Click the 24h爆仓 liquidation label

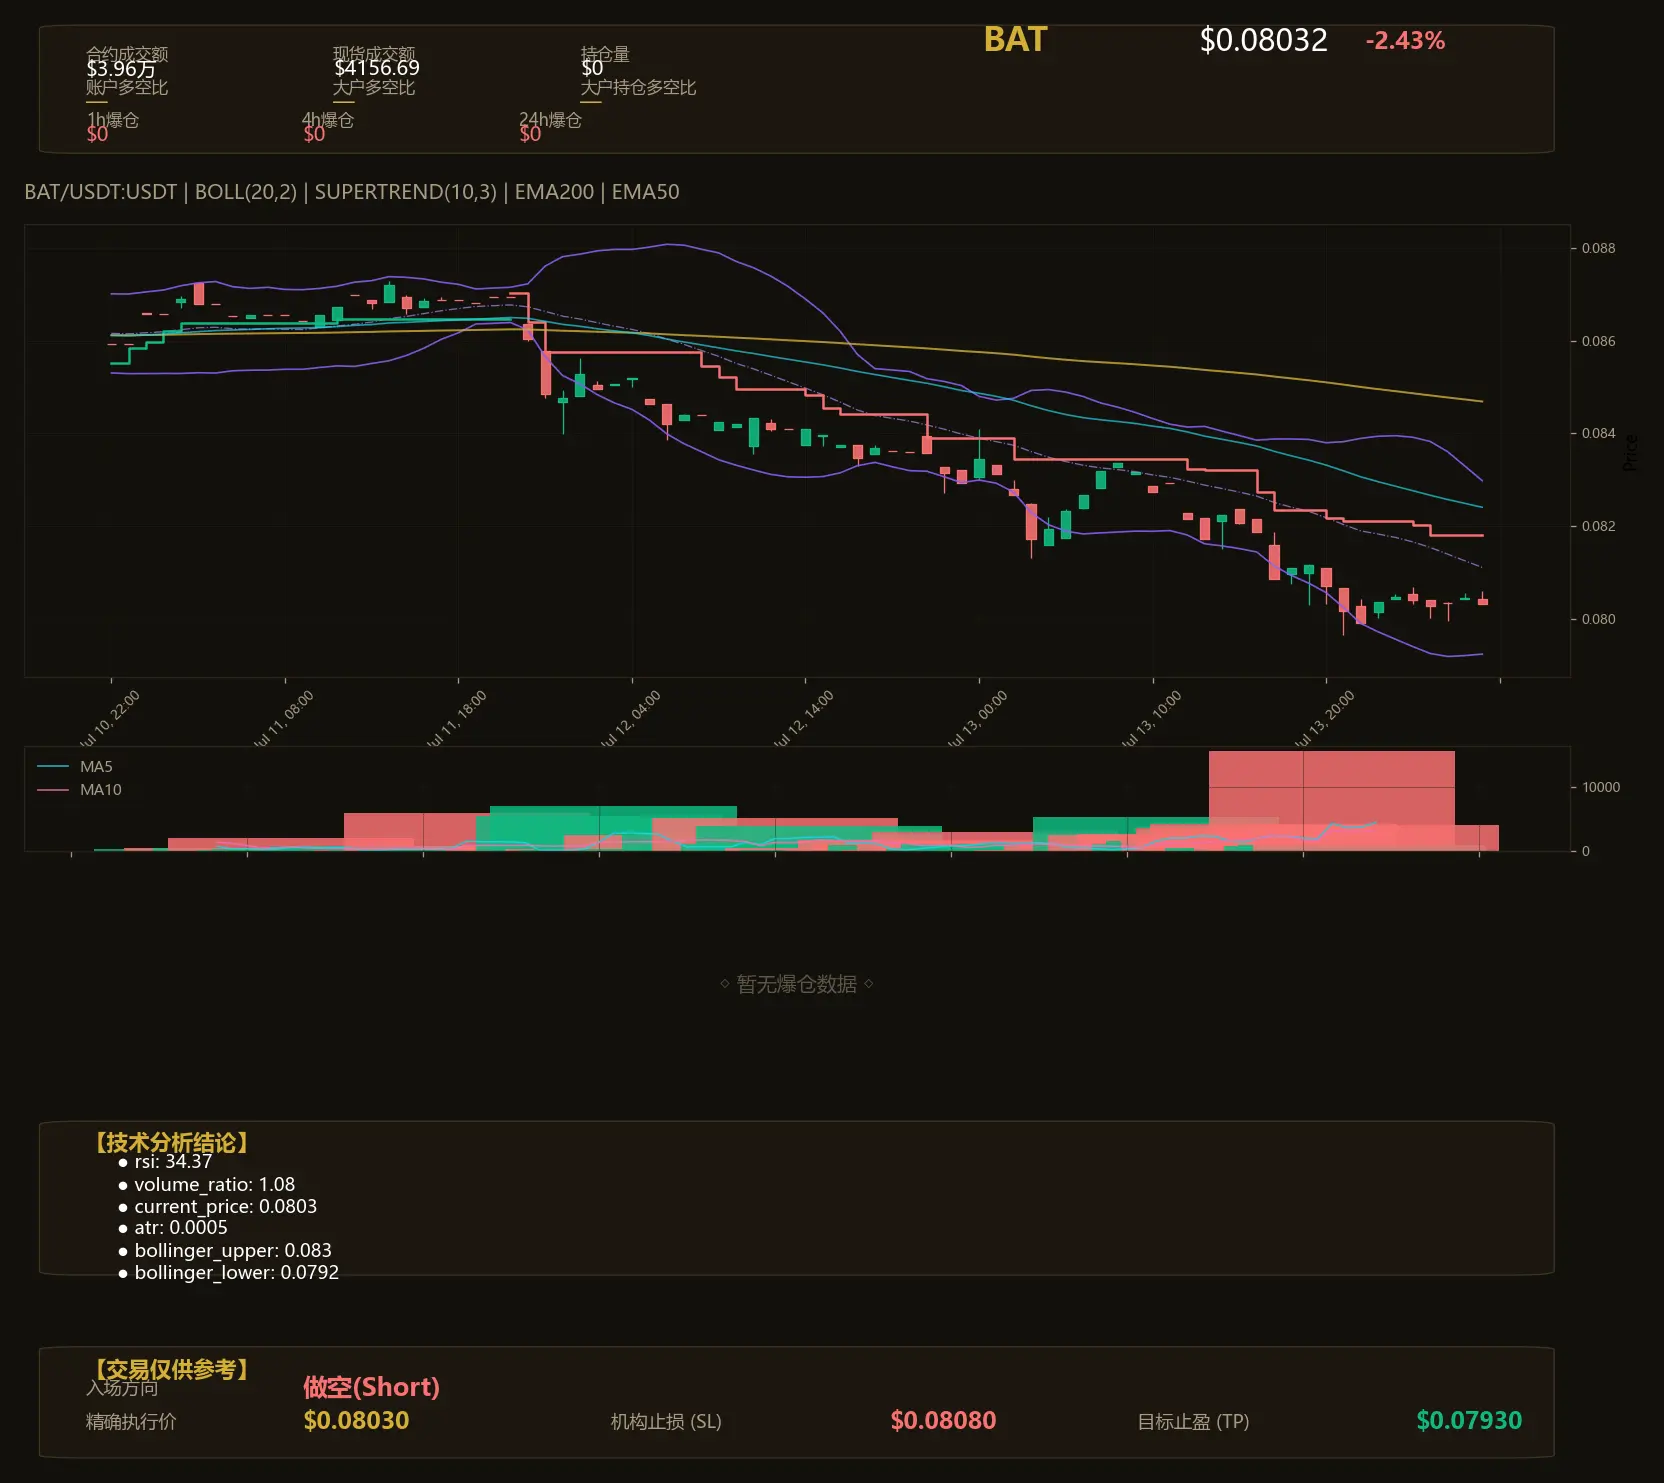(x=550, y=120)
